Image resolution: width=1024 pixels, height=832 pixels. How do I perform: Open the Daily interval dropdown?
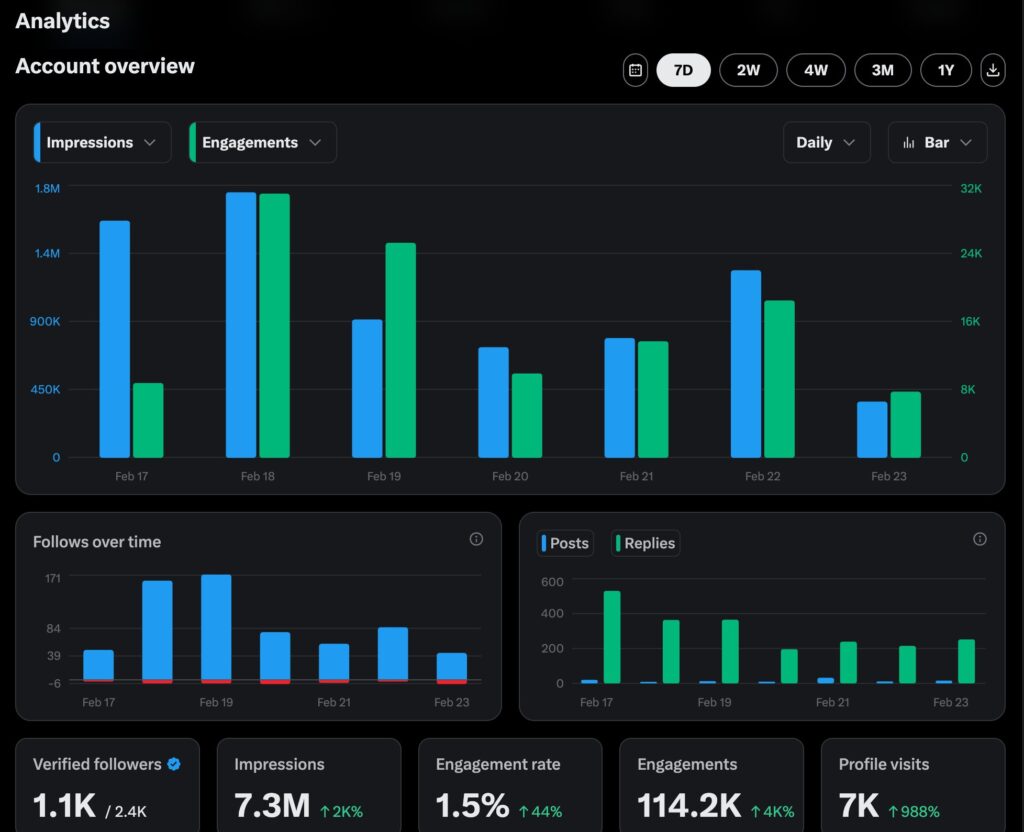click(x=826, y=142)
